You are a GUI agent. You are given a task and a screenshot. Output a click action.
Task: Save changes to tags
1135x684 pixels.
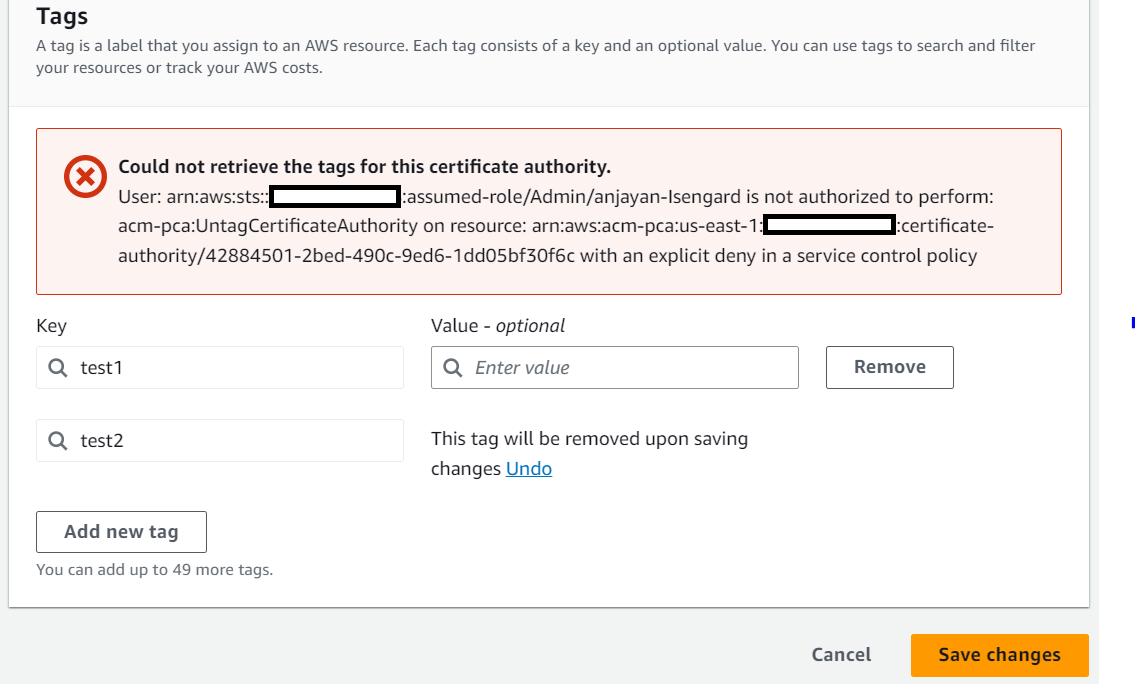(x=1000, y=655)
